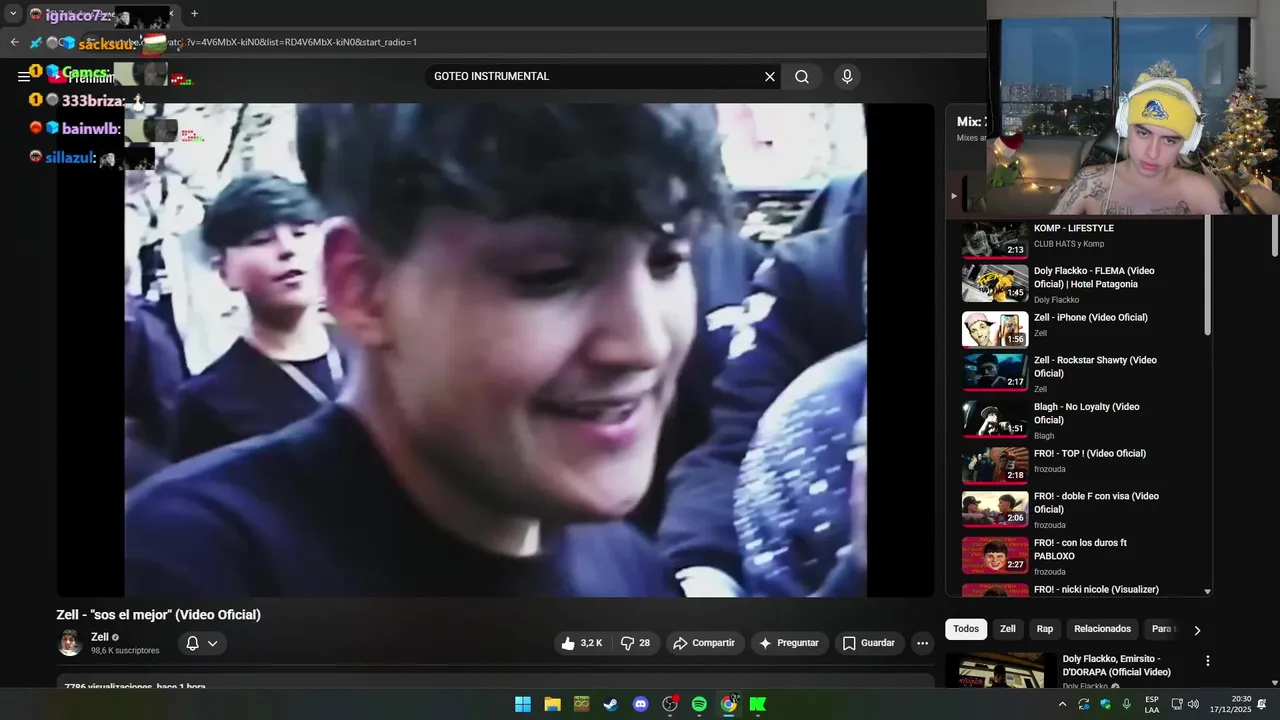
Task: Clear the search box with the X icon
Action: (770, 77)
